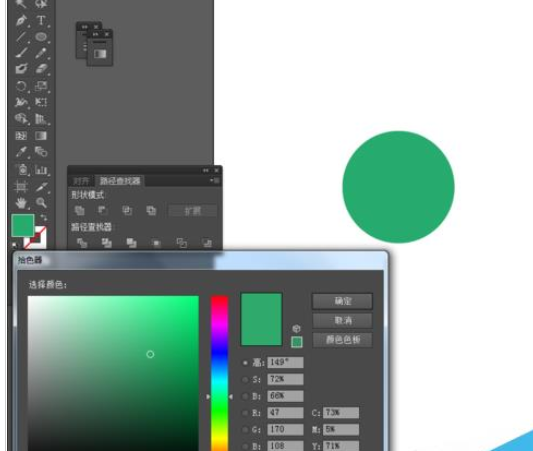The image size is (533, 451).
Task: Click Unite in Pathfinder shape modes
Action: [x=79, y=211]
